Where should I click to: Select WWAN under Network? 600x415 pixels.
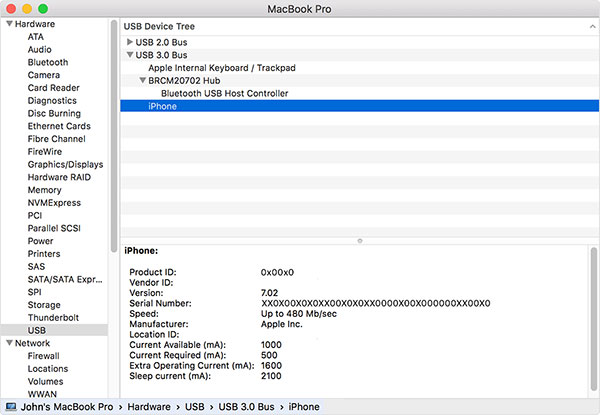coord(42,394)
